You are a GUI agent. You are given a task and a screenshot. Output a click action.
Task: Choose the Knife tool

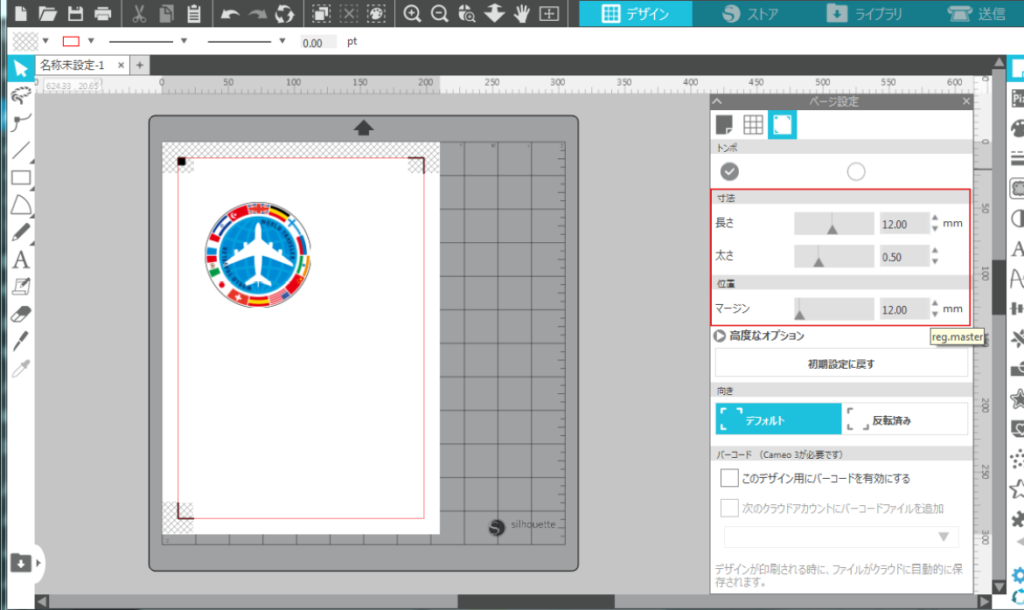21,341
